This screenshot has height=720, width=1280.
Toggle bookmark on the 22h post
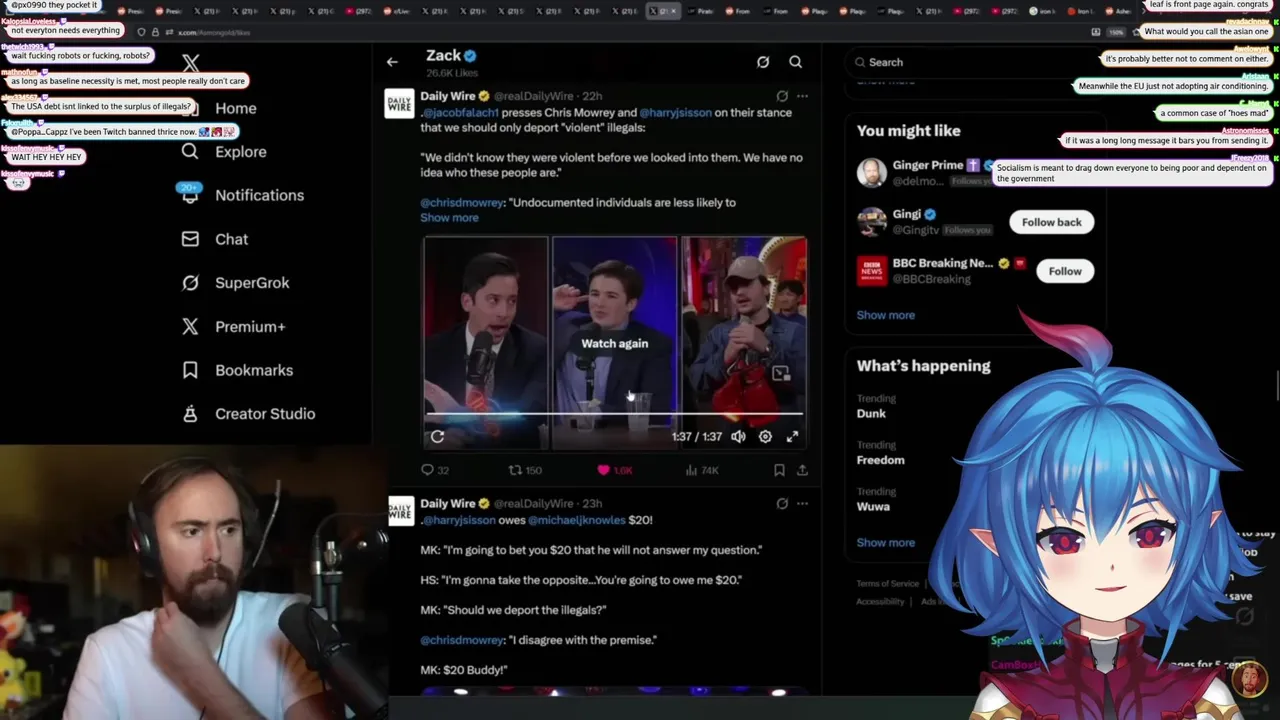tap(779, 470)
